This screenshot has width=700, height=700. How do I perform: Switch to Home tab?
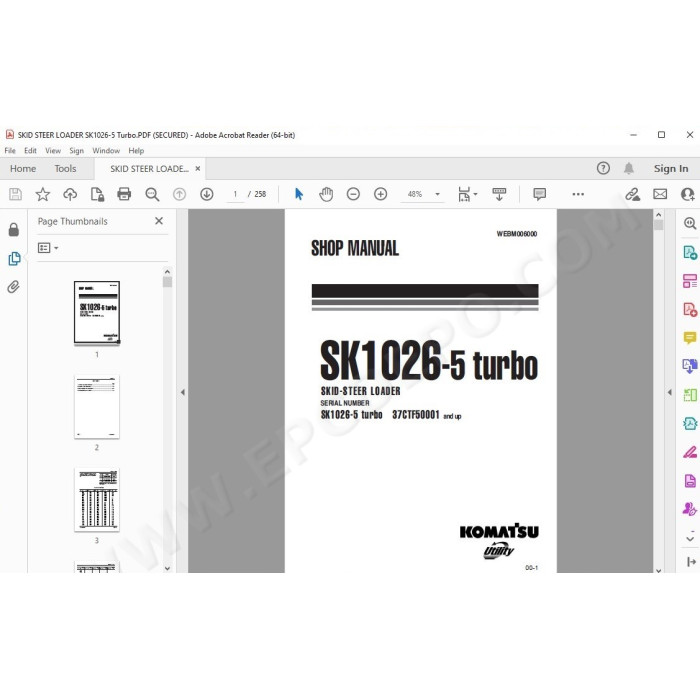tap(23, 169)
